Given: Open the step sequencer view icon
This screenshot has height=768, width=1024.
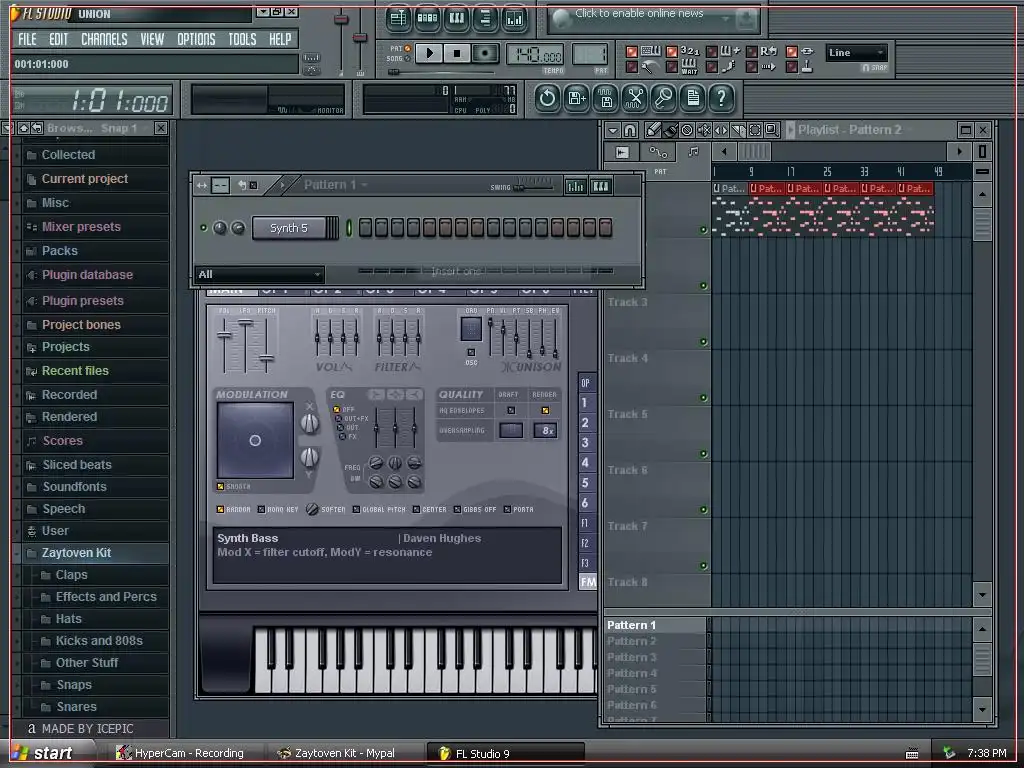Looking at the screenshot, I should point(427,18).
